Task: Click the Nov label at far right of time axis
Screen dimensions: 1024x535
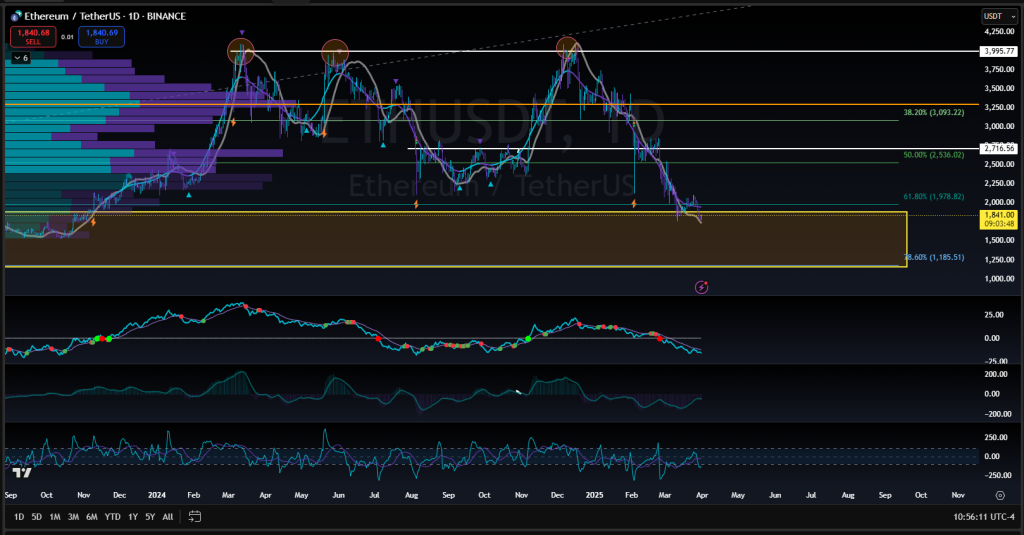Action: 958,495
